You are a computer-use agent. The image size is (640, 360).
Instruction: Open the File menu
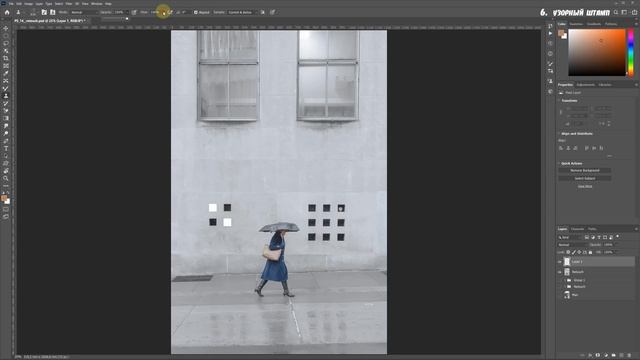(11, 4)
